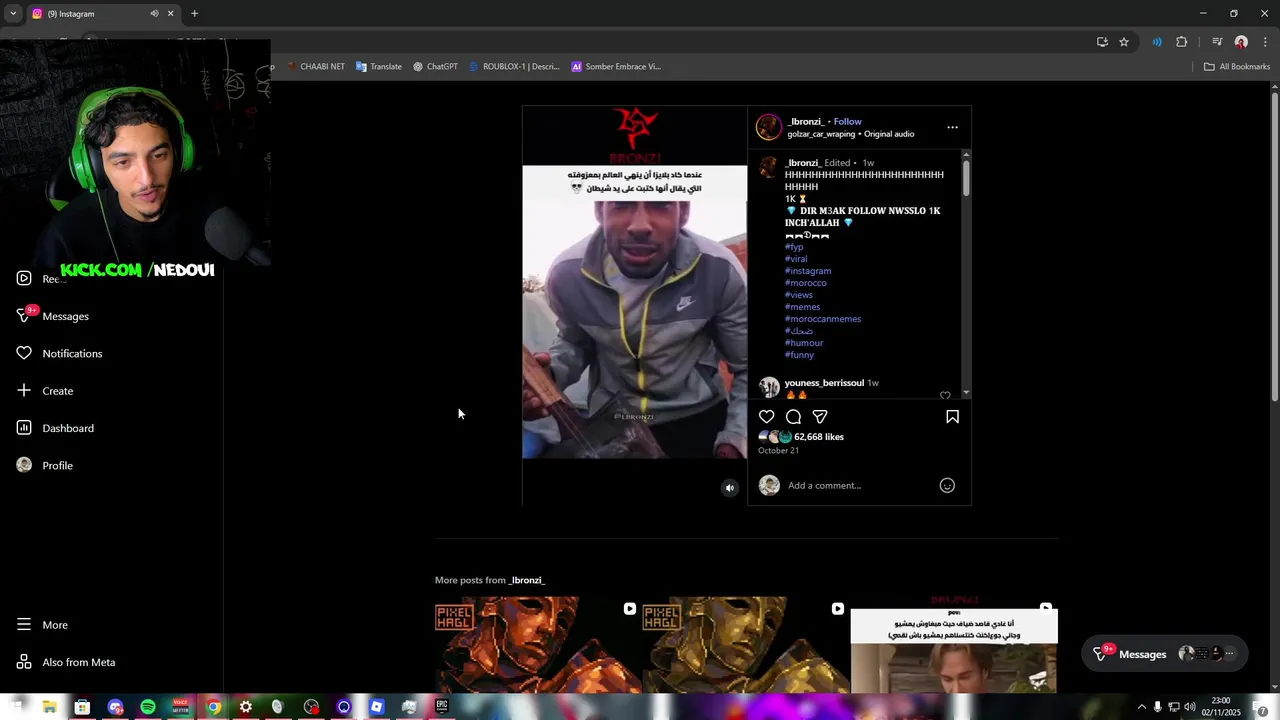Screen dimensions: 1280x720
Task: Open the second golden Pixel Hagl reel thumbnail
Action: point(746,646)
